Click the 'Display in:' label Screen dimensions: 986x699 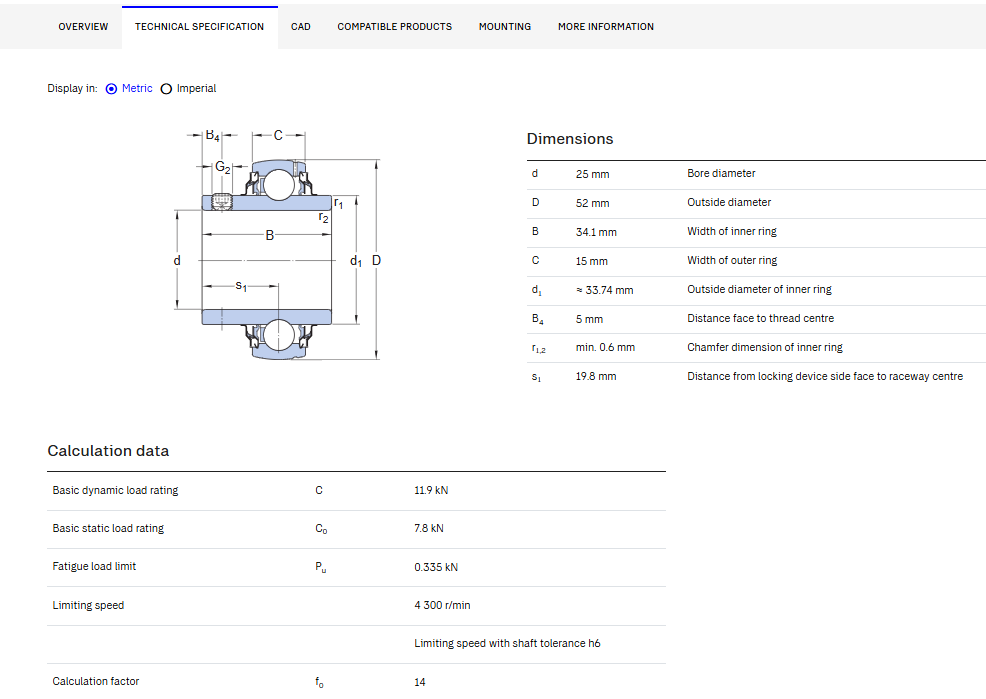tap(72, 89)
